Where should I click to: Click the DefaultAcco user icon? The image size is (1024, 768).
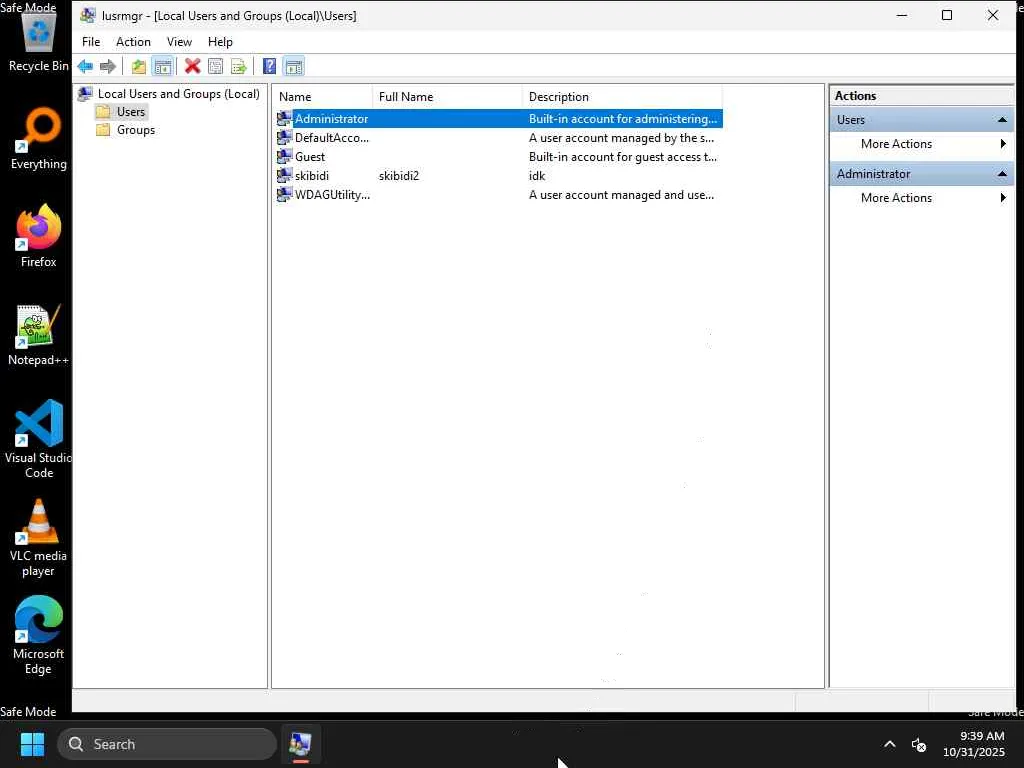pos(284,137)
